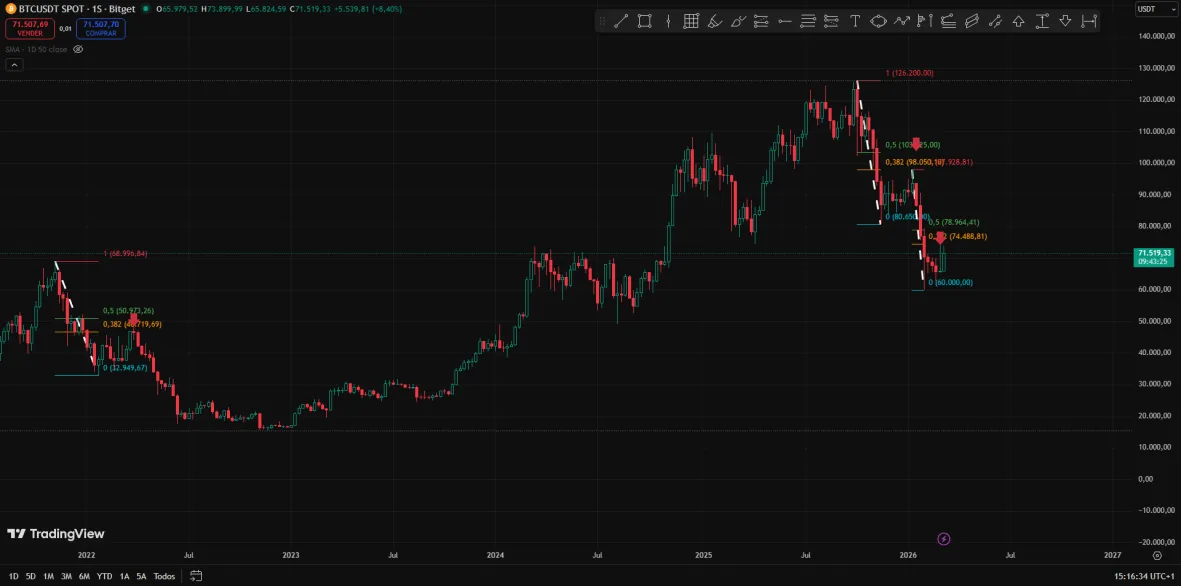This screenshot has width=1181, height=586.
Task: Toggle SMA indicator visibility eye
Action: (78, 49)
